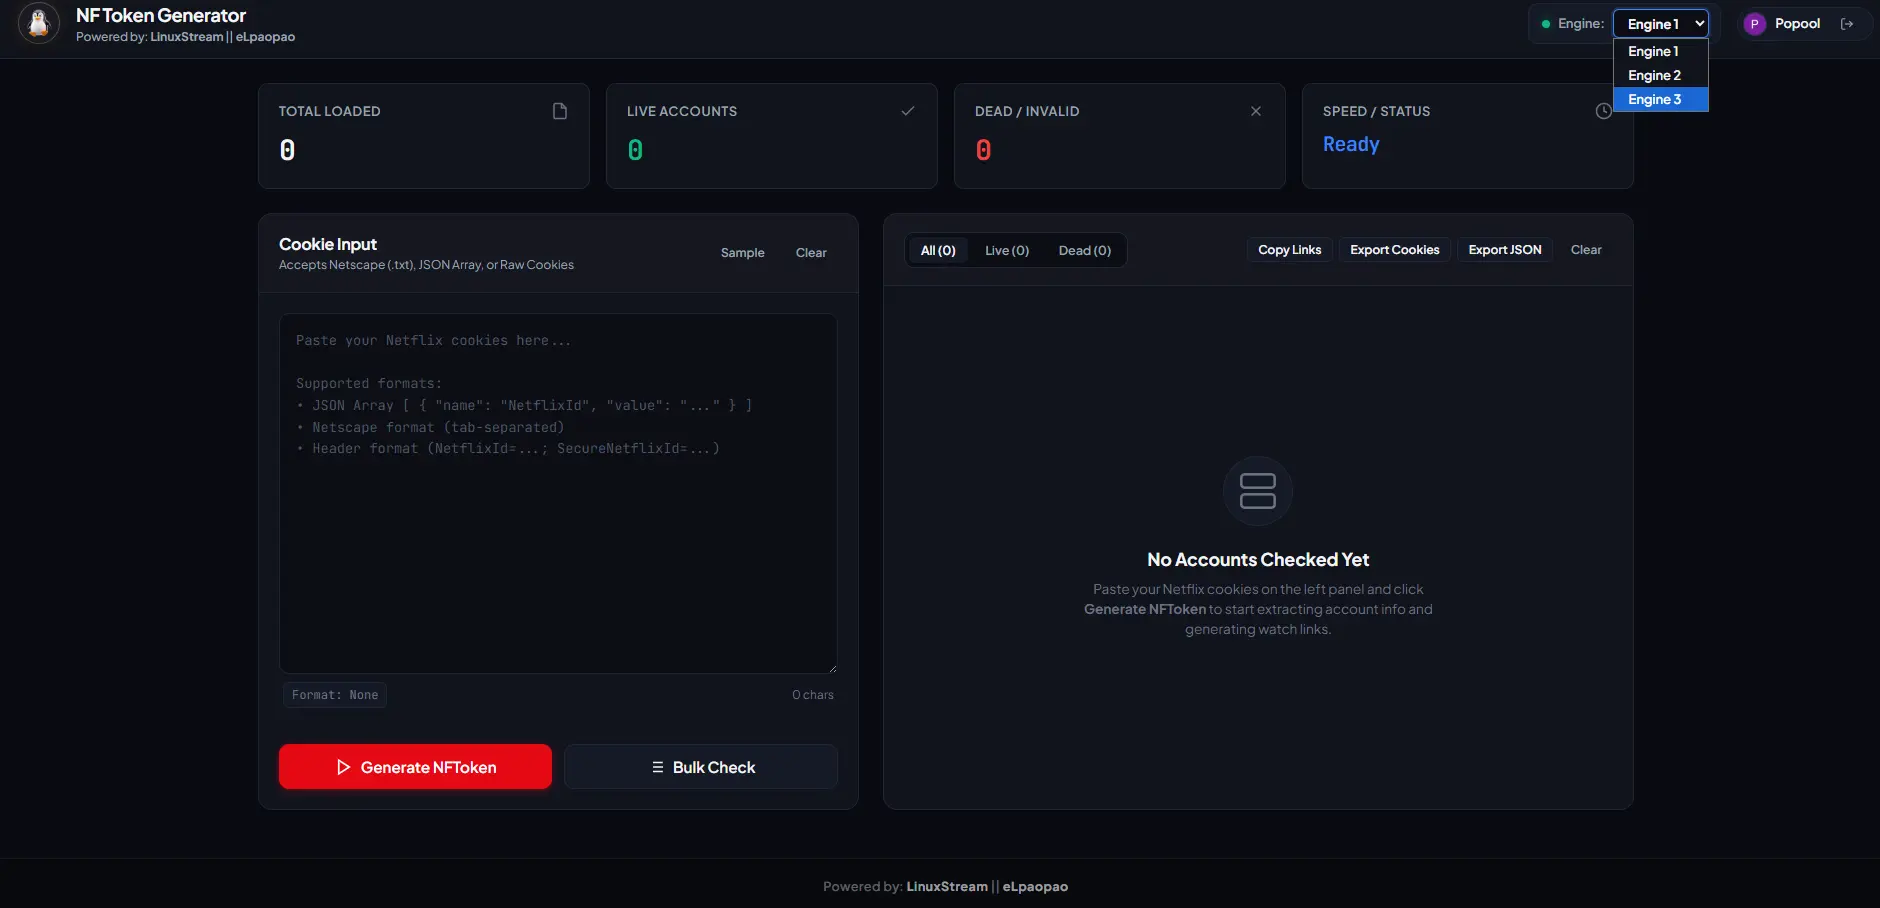Click the green engine status dot
1880x908 pixels.
(1546, 24)
